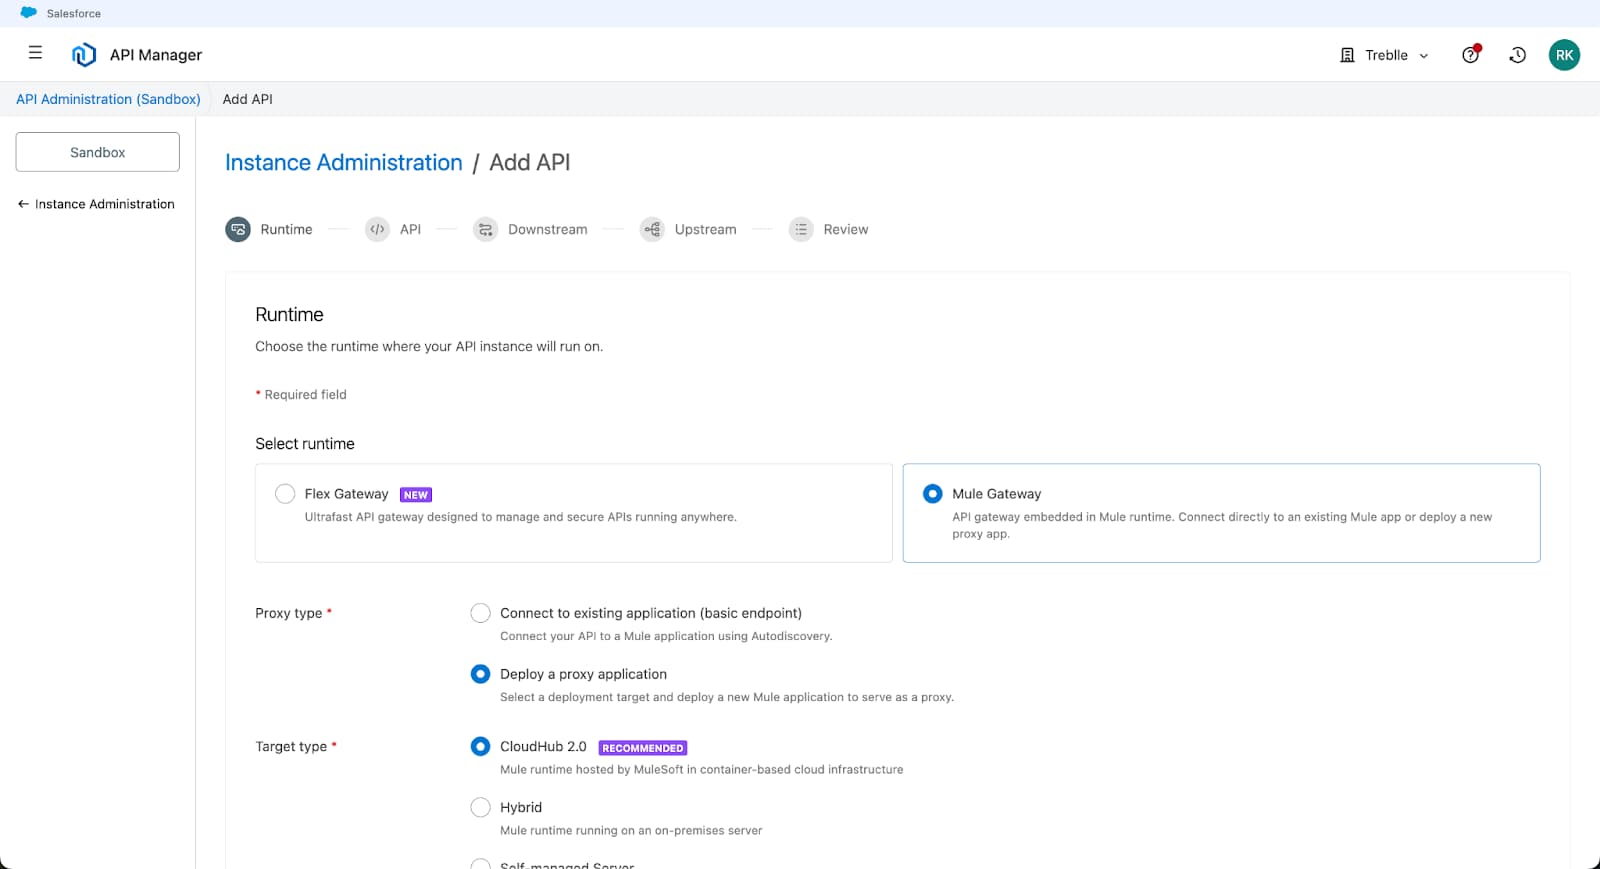This screenshot has width=1600, height=869.
Task: Return to Instance Administration in sidebar
Action: (104, 204)
